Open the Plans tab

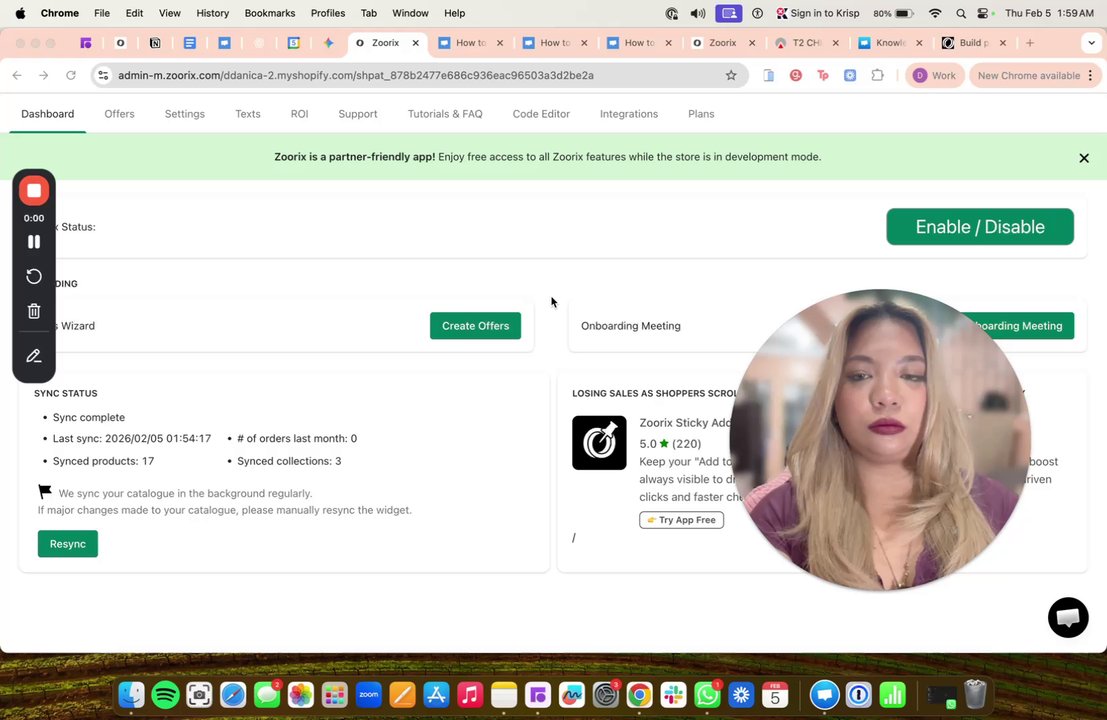click(x=701, y=114)
